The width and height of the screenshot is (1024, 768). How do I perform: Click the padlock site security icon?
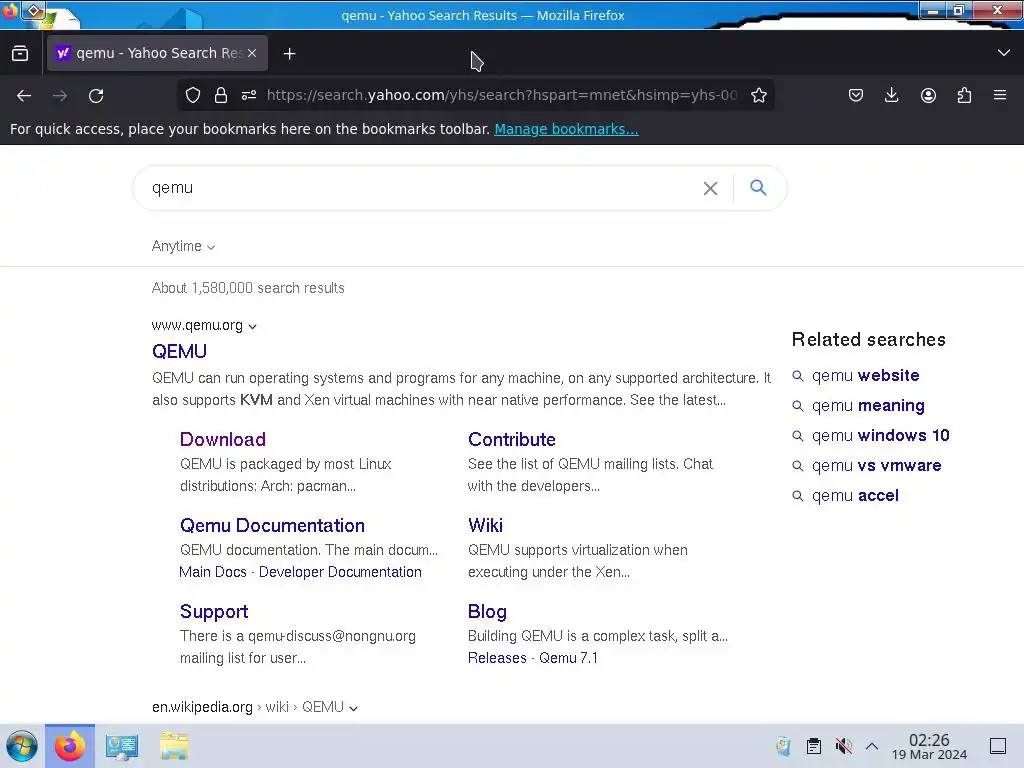pos(221,95)
